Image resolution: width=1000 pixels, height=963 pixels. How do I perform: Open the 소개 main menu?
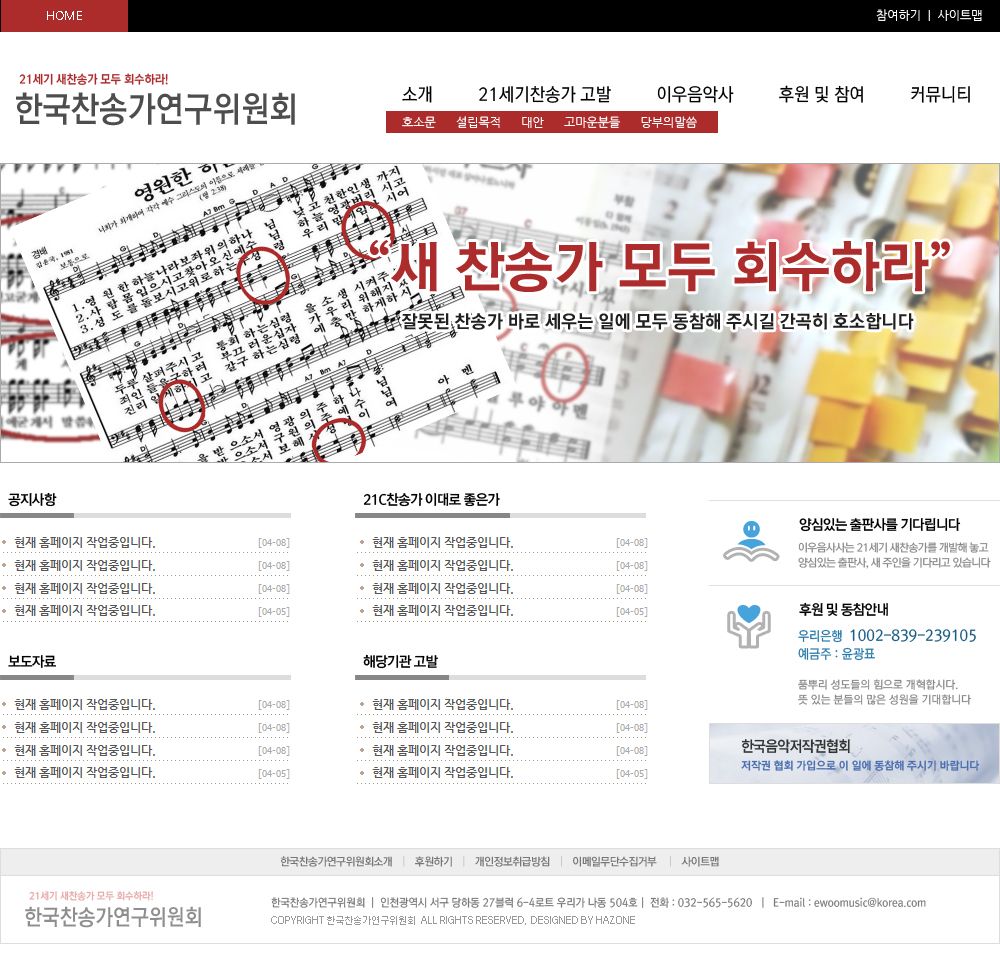click(x=417, y=95)
